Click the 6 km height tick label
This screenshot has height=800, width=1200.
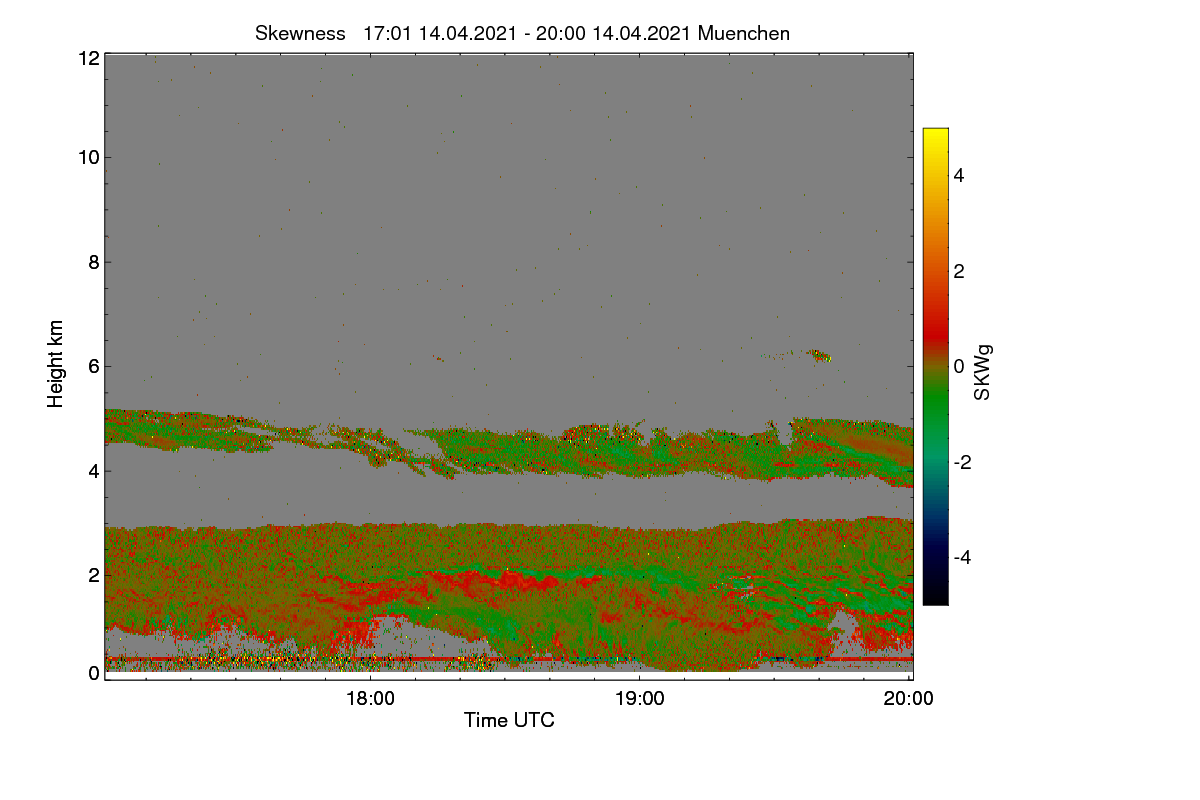pos(93,366)
